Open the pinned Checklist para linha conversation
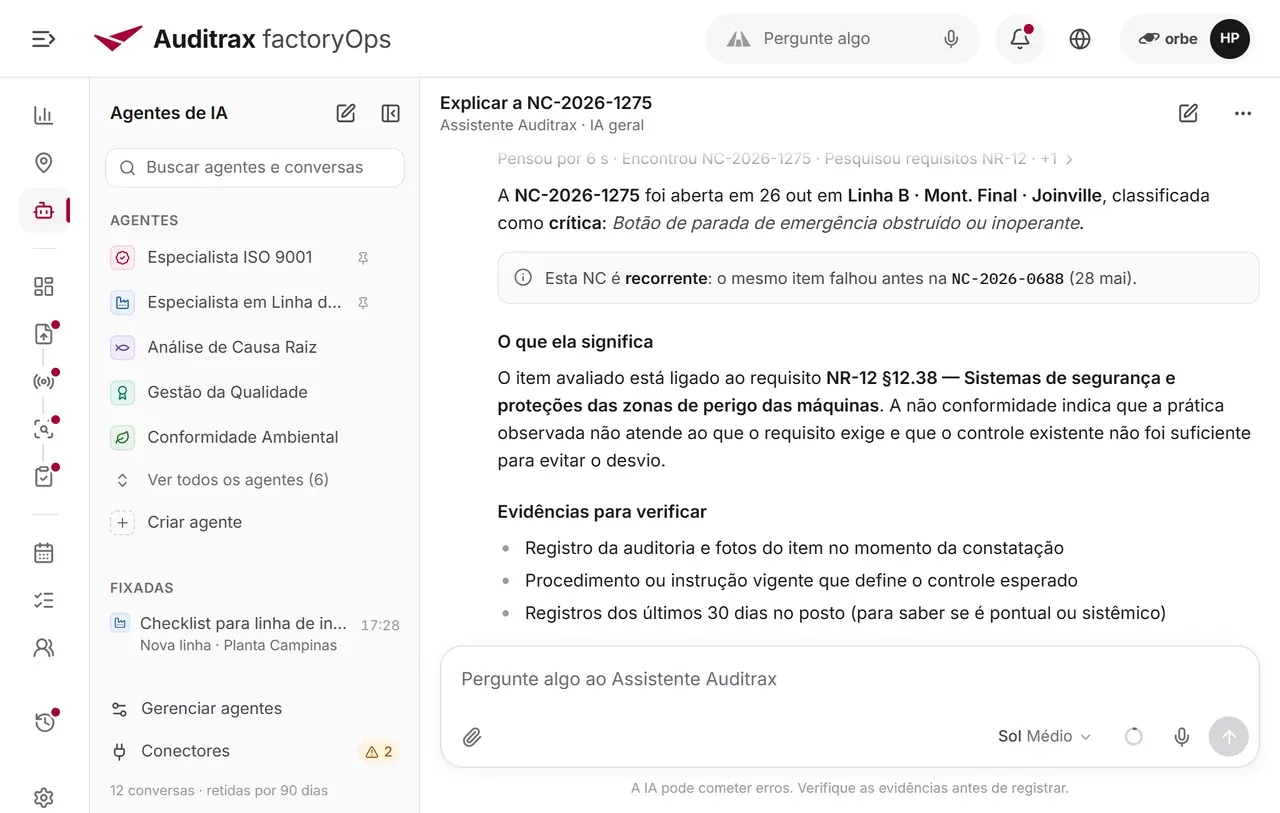This screenshot has height=813, width=1280. click(255, 634)
